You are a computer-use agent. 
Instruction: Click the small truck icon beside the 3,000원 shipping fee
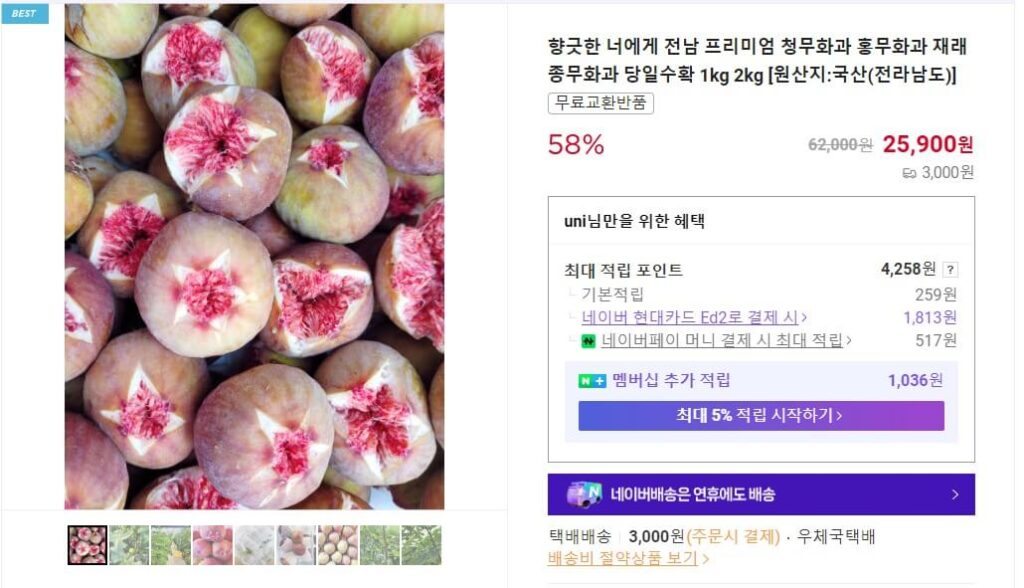click(x=909, y=173)
